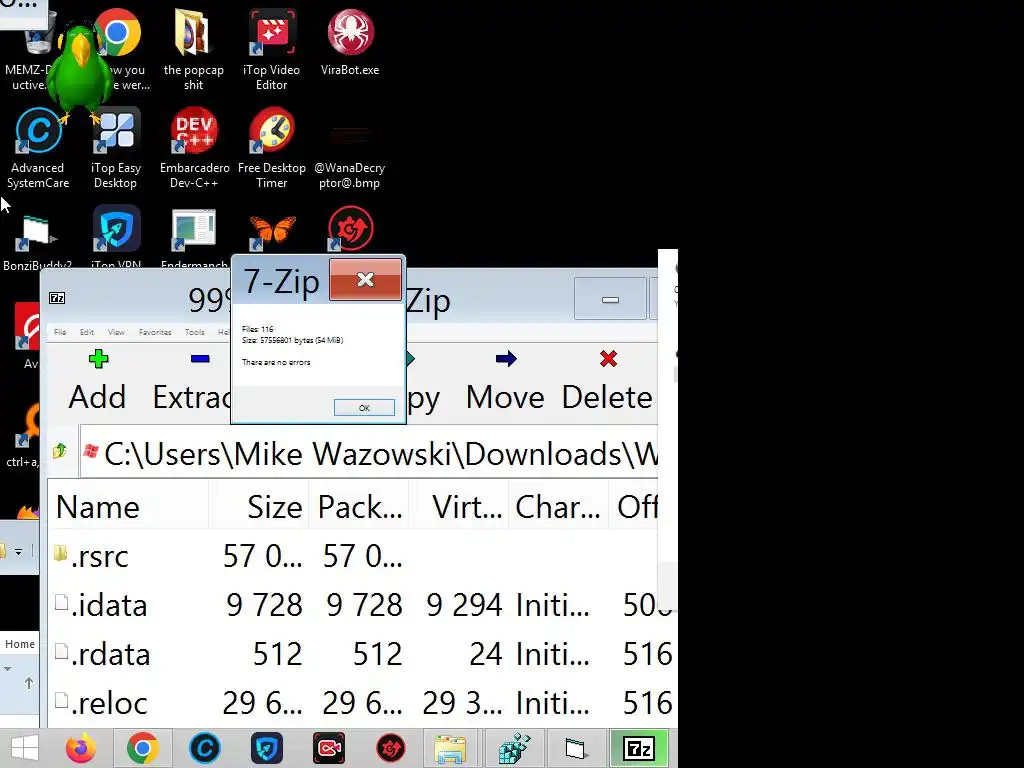The height and width of the screenshot is (768, 1024).
Task: Click the up arrow in the Explorer window
Action: click(x=29, y=683)
